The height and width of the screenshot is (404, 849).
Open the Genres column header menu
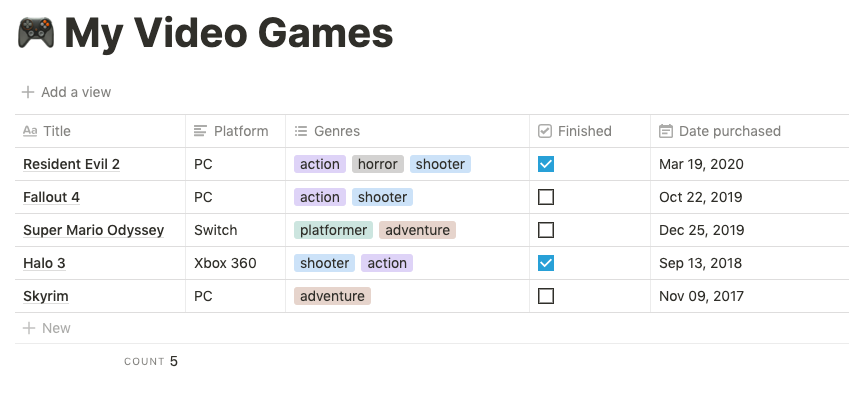tap(407, 131)
